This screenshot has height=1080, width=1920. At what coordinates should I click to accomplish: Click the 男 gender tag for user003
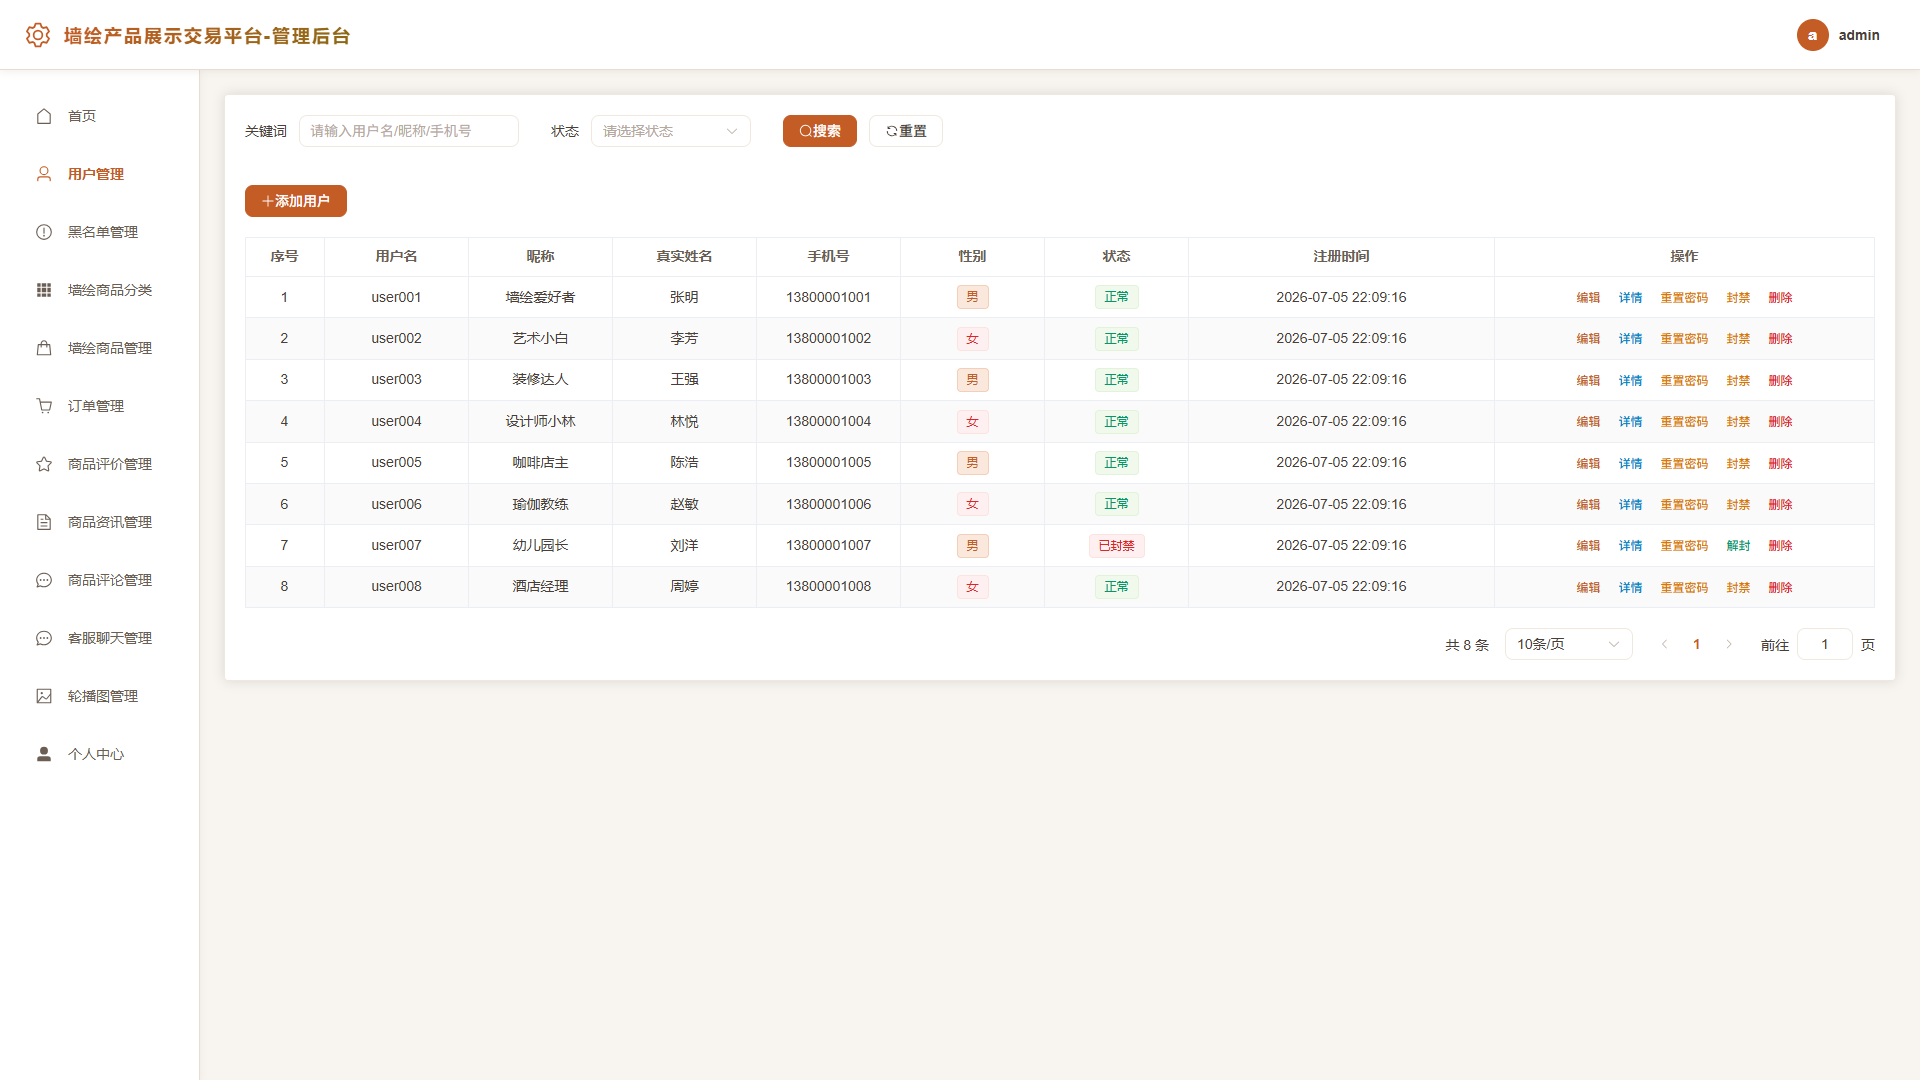972,380
